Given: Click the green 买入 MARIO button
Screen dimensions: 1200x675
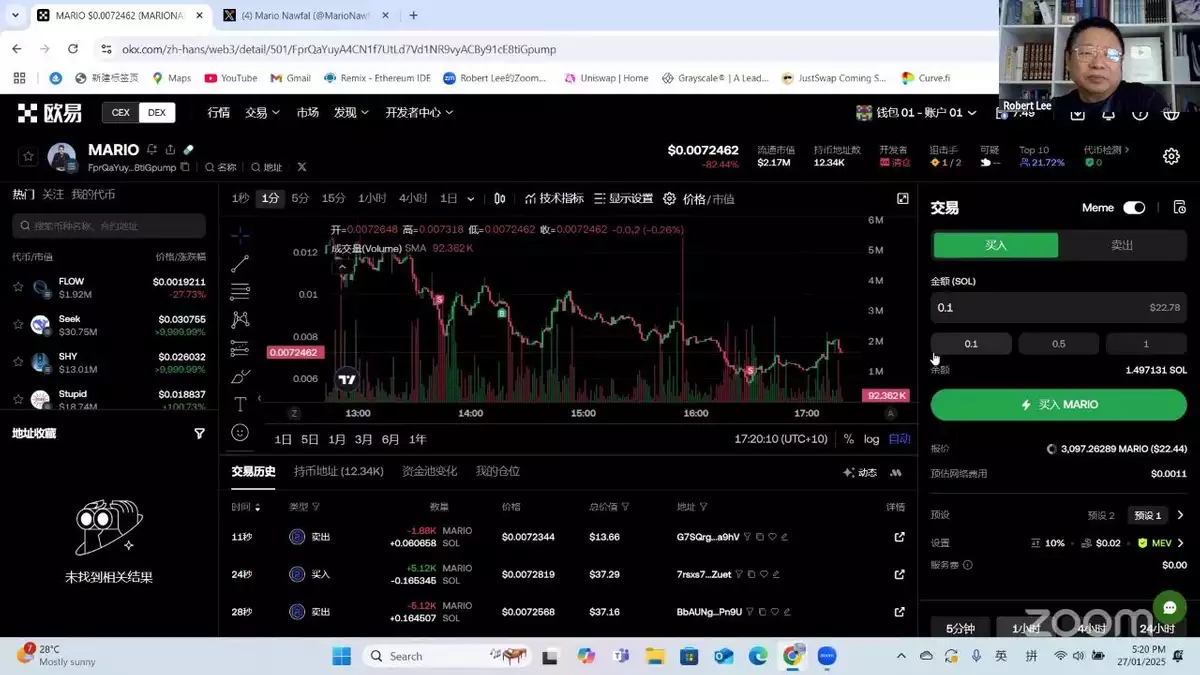Looking at the screenshot, I should click(x=1059, y=405).
